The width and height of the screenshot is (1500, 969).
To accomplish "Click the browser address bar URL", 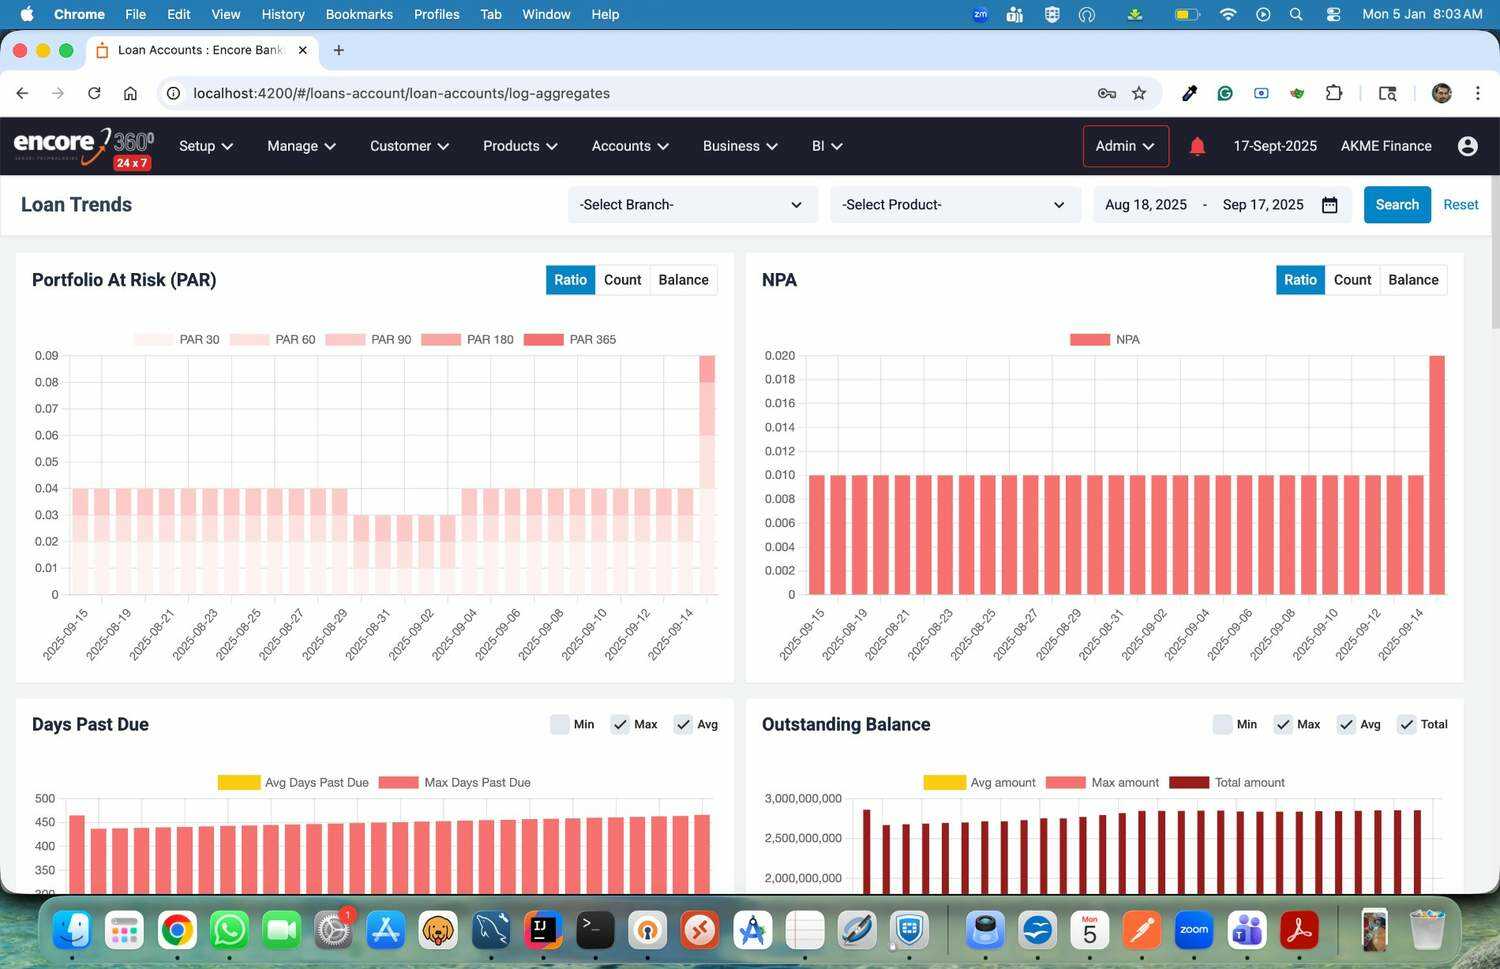I will [x=401, y=93].
